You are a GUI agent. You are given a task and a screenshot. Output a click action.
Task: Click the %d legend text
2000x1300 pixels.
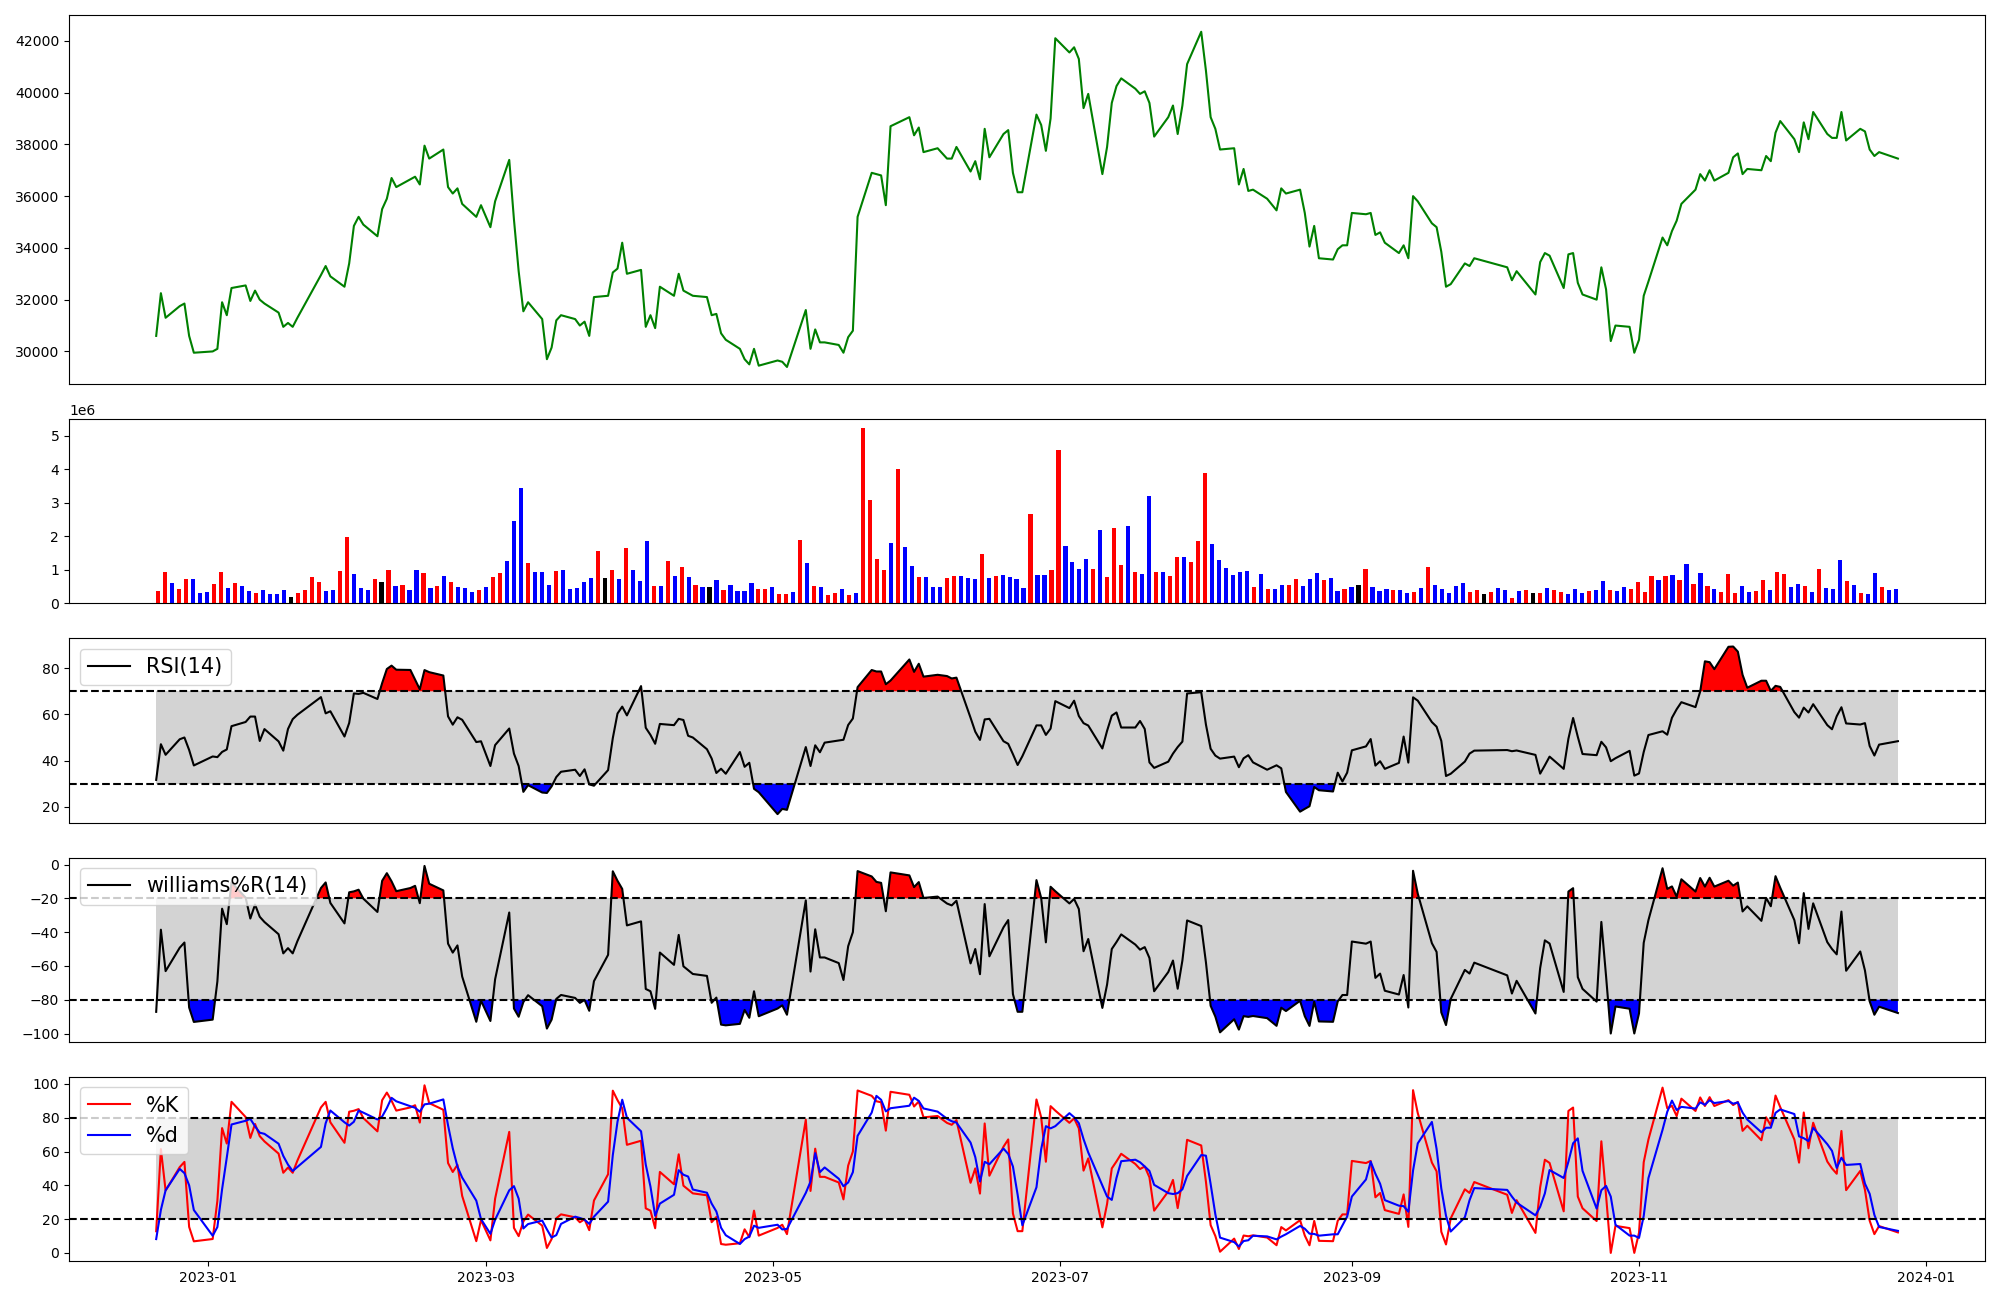[162, 1135]
